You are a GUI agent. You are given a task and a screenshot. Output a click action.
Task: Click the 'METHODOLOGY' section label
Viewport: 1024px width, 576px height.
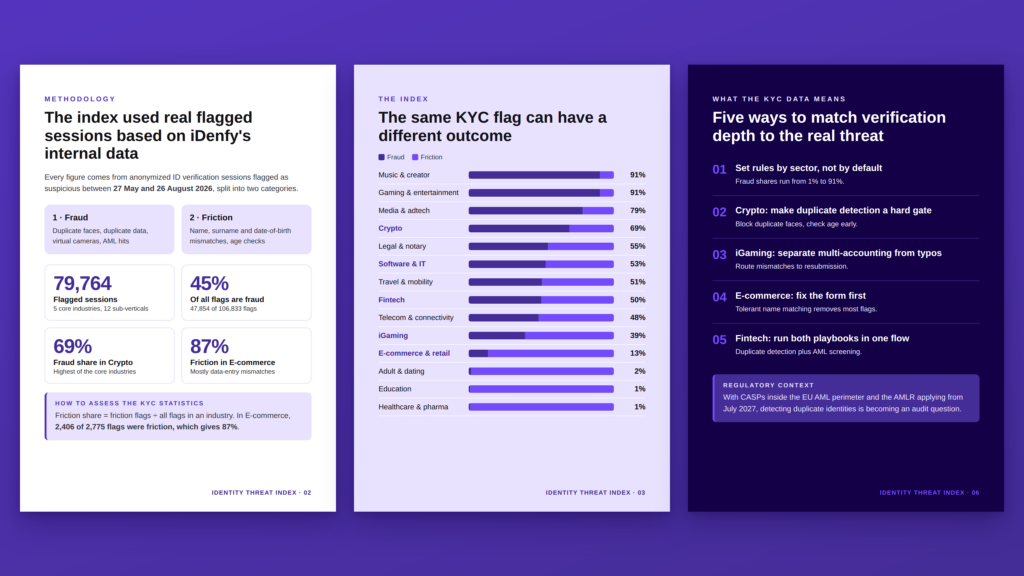80,99
